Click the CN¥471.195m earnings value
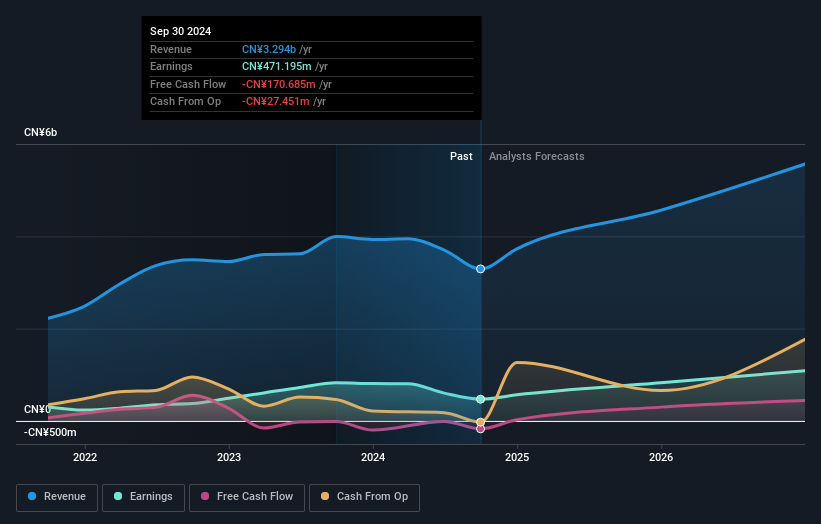This screenshot has width=821, height=524. click(x=276, y=66)
